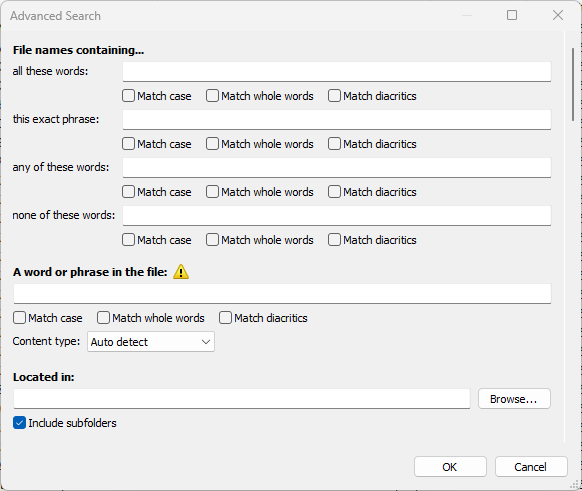Maximize the Advanced Search window
The image size is (582, 491).
(512, 15)
